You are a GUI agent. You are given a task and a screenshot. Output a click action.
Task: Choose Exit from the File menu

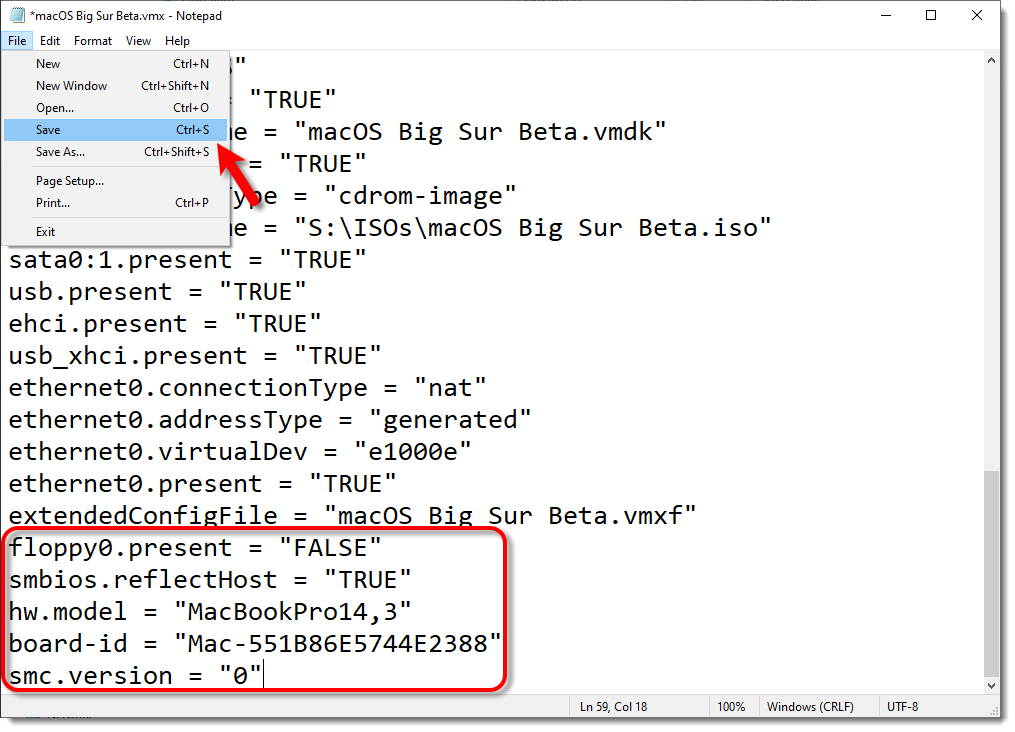(x=116, y=232)
